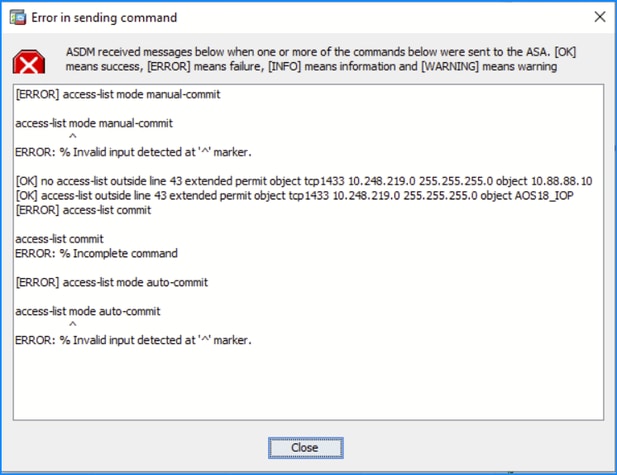Click the caret marker under manual-commit command

pos(72,137)
